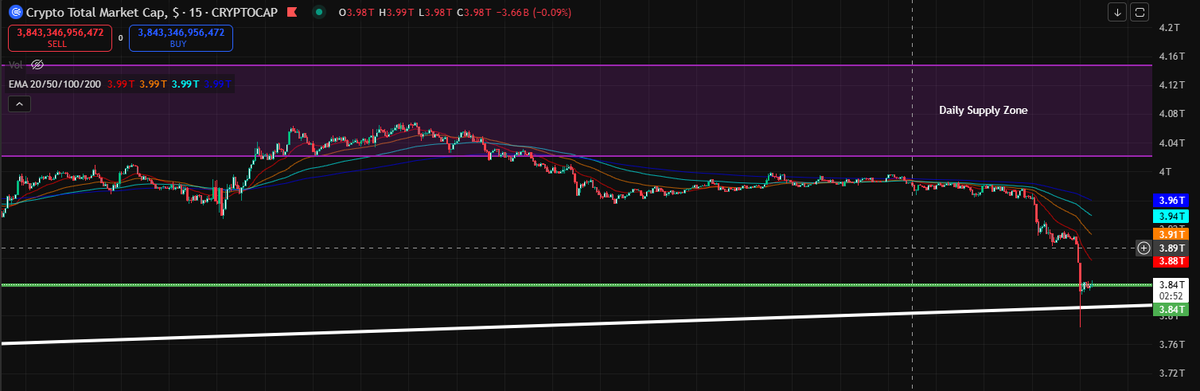The height and width of the screenshot is (391, 1200).
Task: Click the Crypto Total Market Cap symbol logo
Action: (15, 12)
